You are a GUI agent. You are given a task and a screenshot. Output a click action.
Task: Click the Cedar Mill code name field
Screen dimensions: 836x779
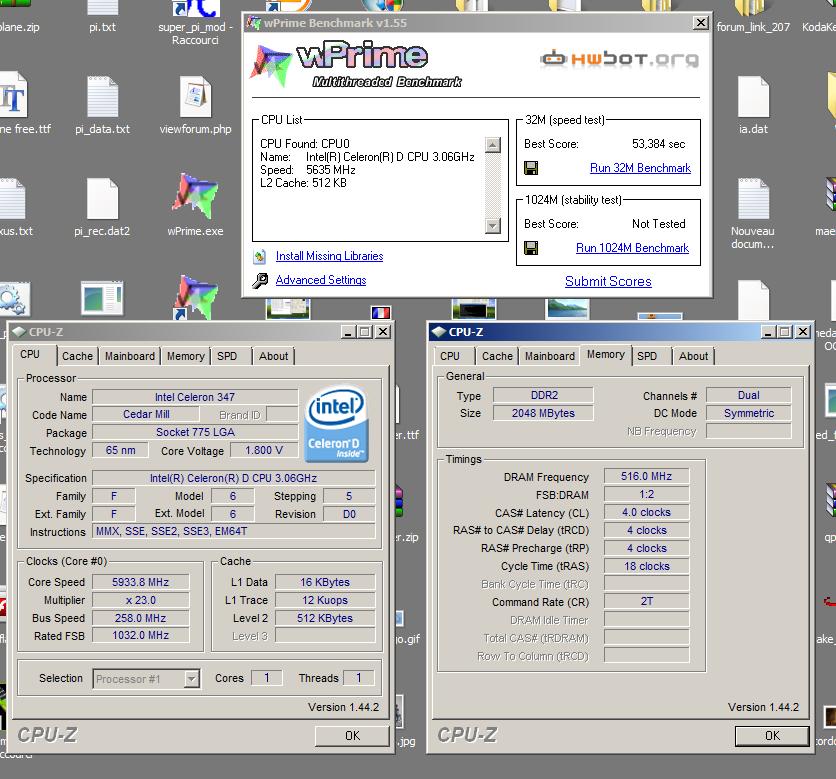tap(146, 414)
